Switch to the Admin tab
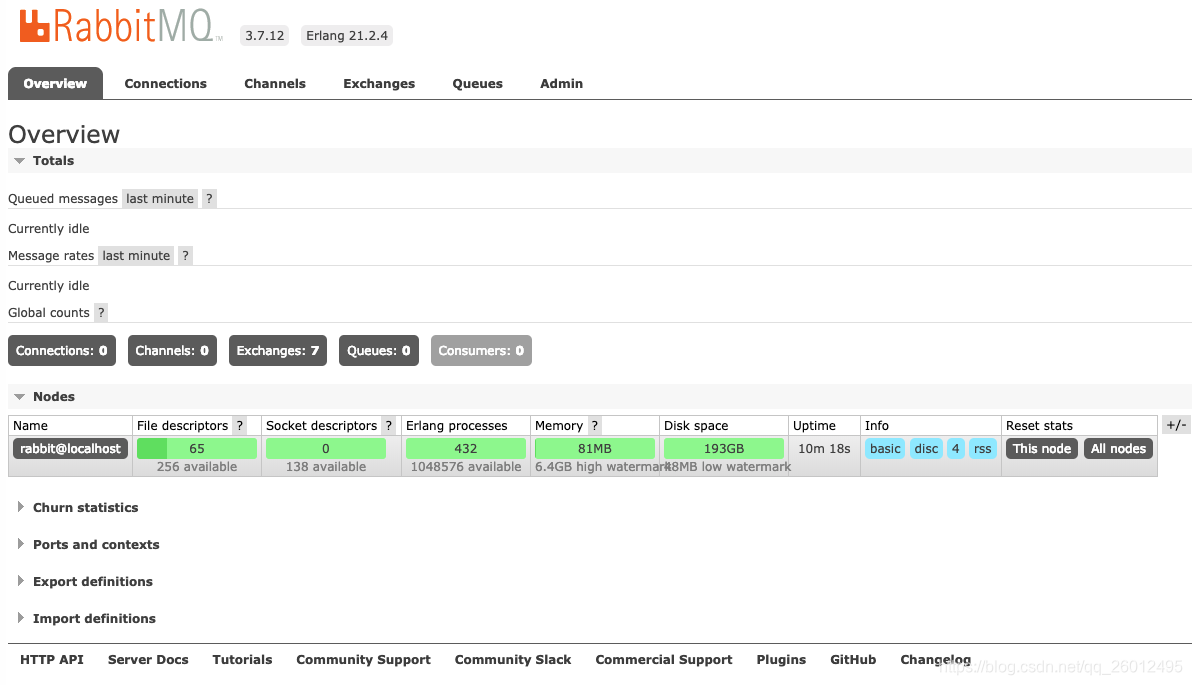 click(x=561, y=83)
